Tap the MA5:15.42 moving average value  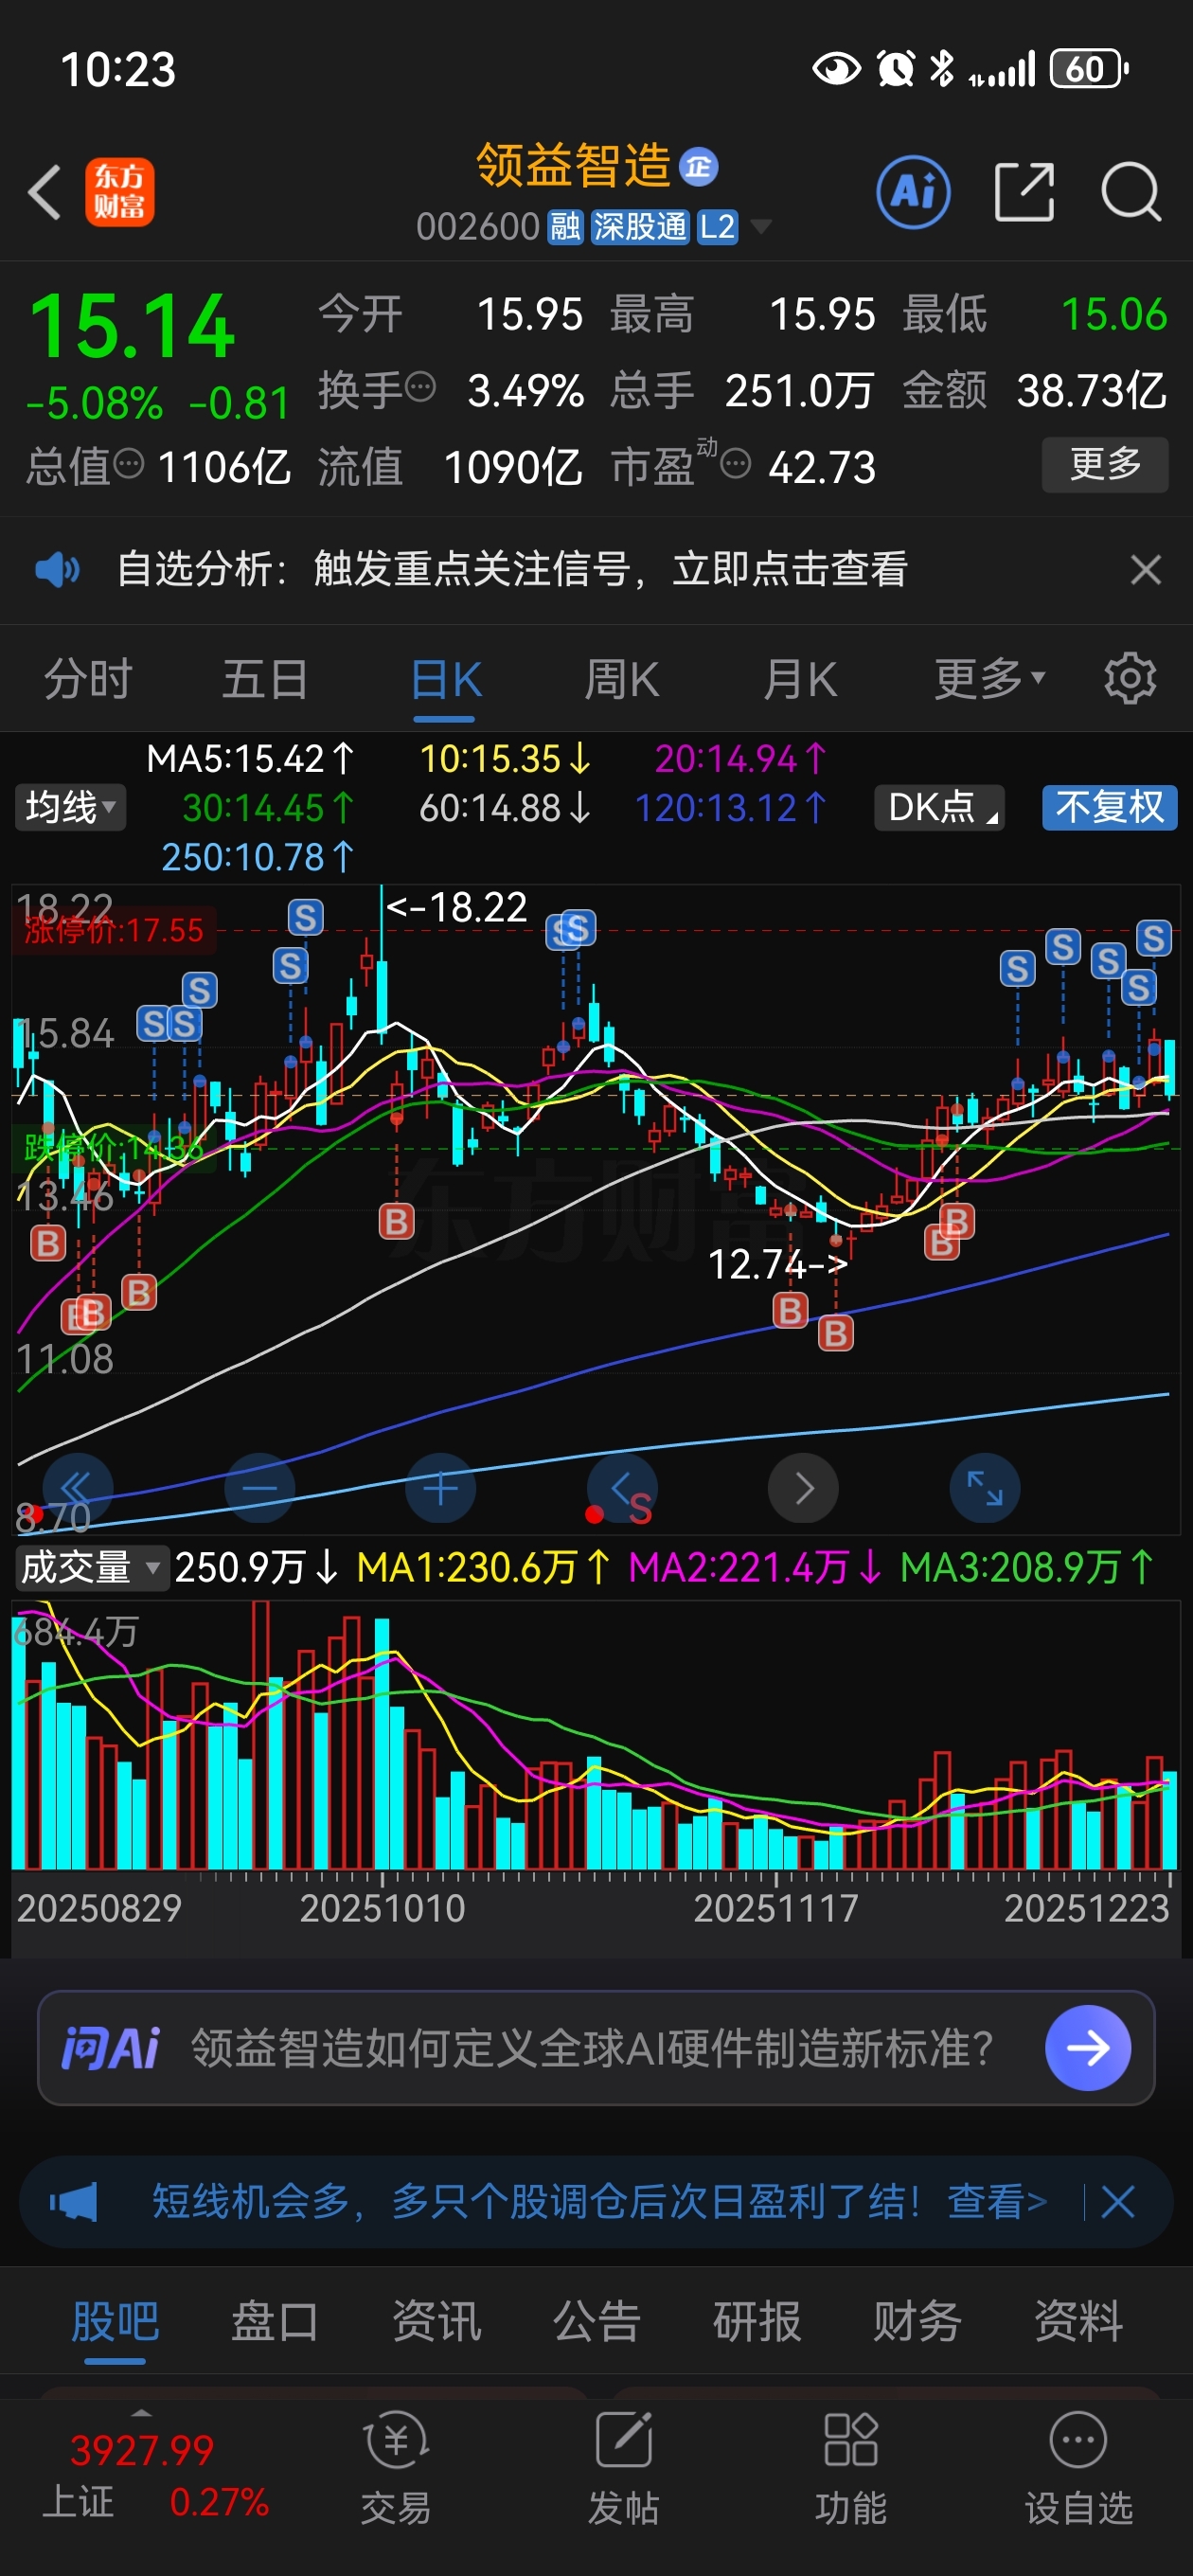point(250,759)
